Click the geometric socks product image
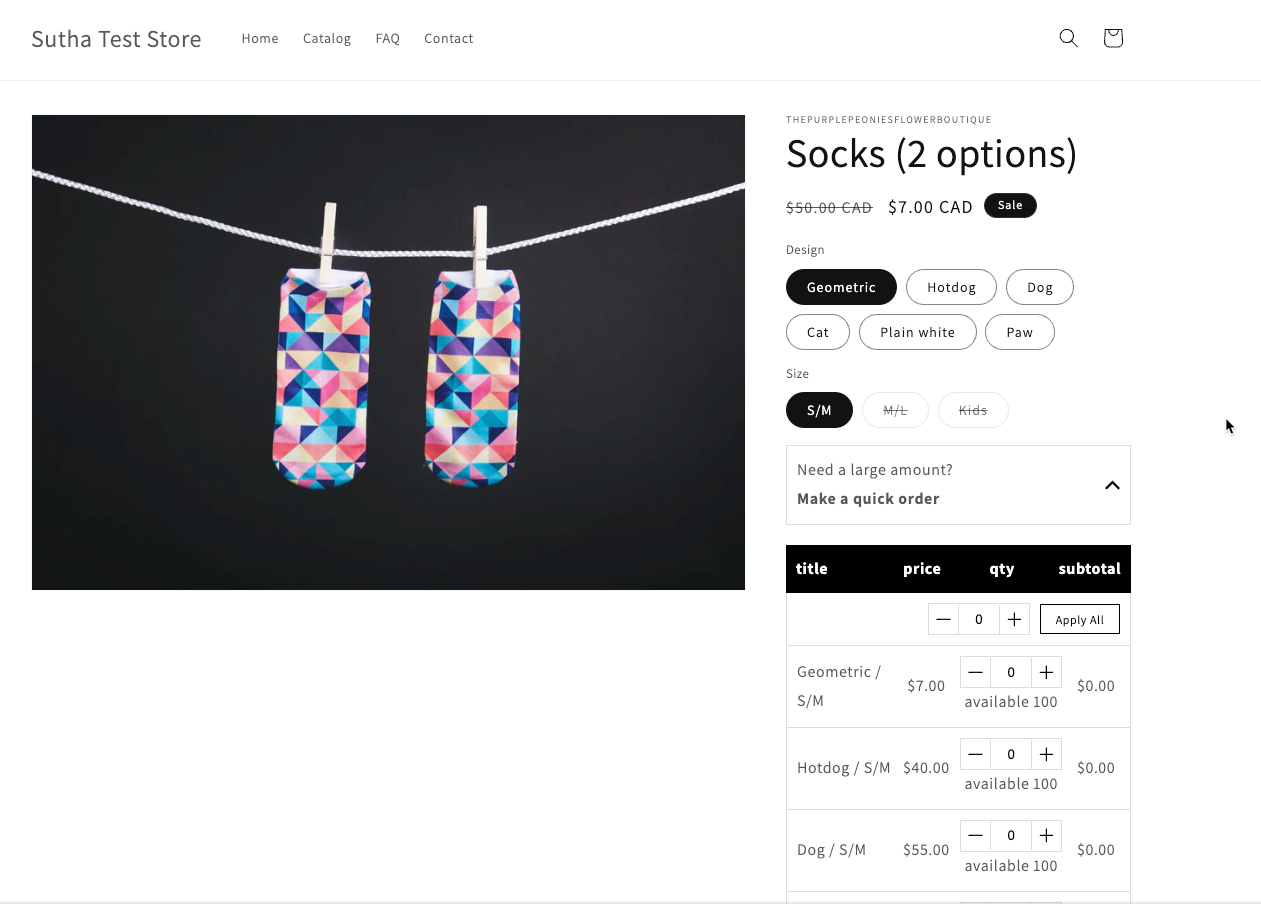The width and height of the screenshot is (1261, 904). point(388,352)
